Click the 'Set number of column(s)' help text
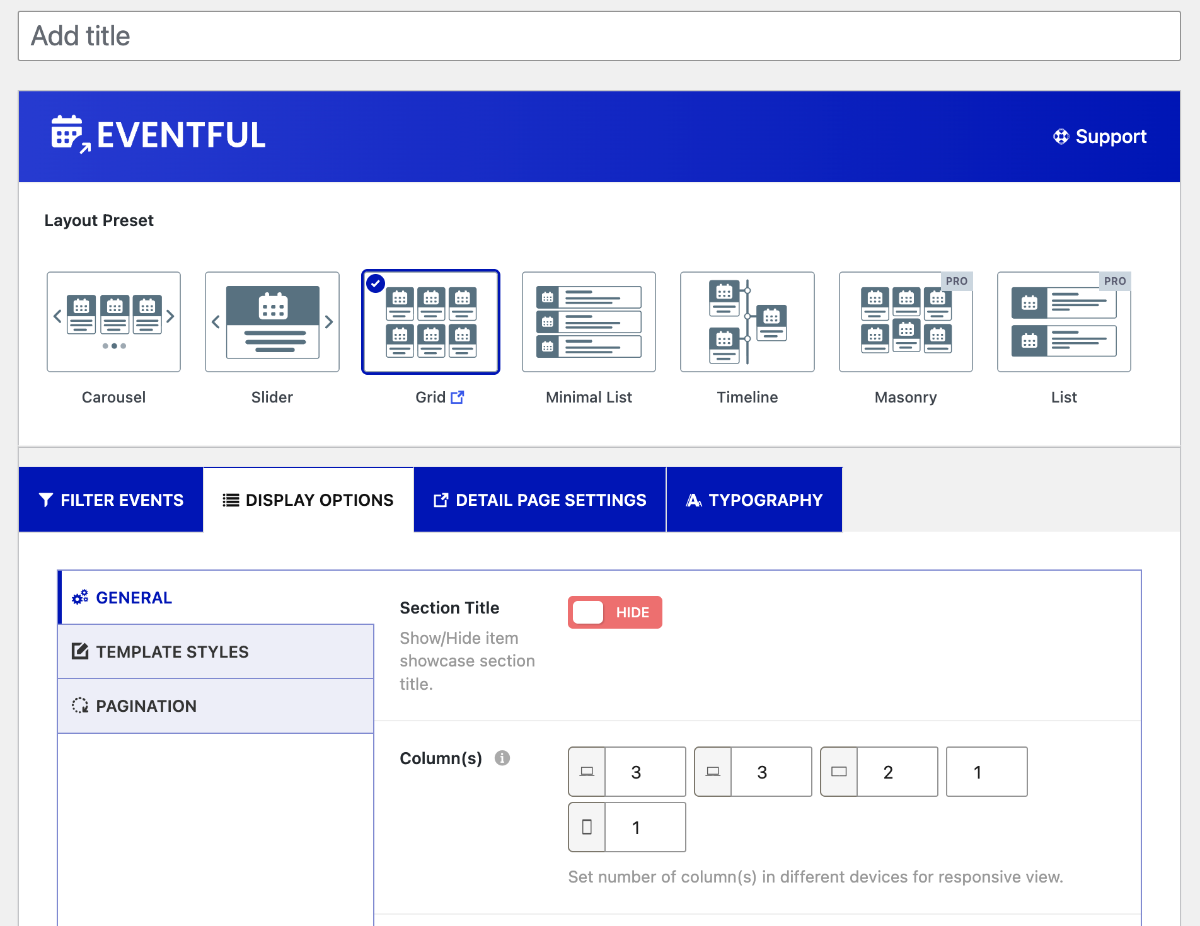 click(815, 877)
